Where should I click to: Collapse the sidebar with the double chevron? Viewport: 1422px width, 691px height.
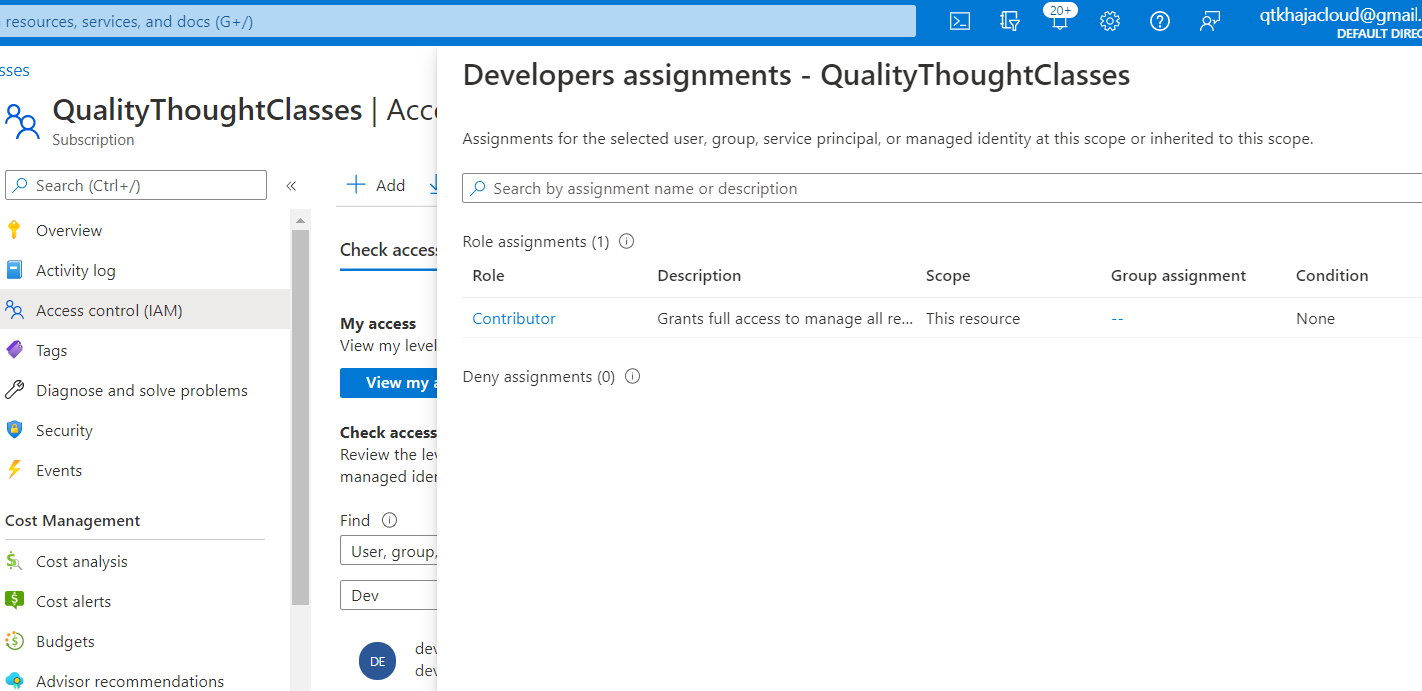[x=291, y=184]
